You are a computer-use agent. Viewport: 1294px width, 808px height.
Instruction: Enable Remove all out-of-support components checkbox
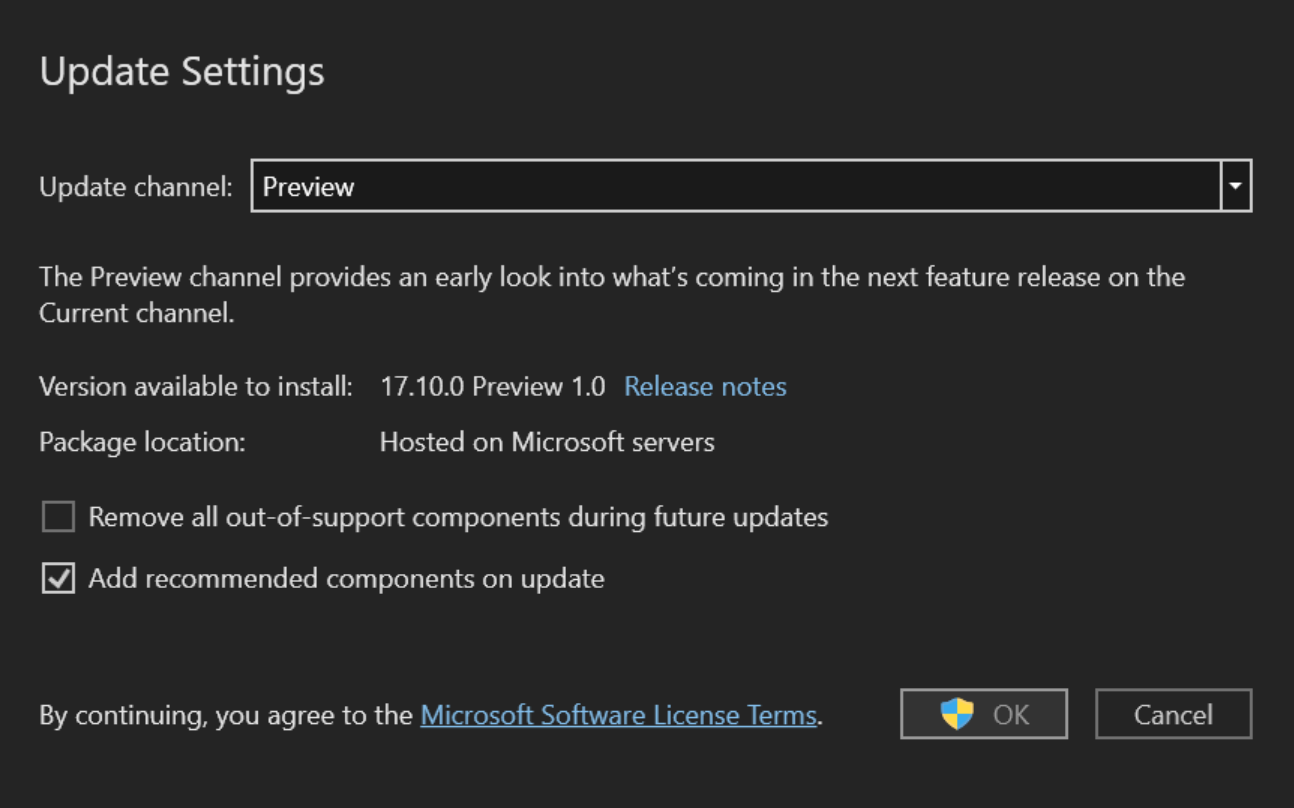[x=58, y=517]
